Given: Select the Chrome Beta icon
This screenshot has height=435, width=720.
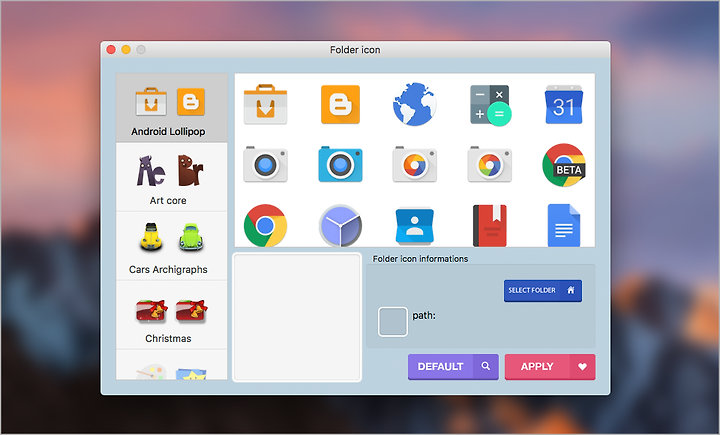Looking at the screenshot, I should [564, 165].
